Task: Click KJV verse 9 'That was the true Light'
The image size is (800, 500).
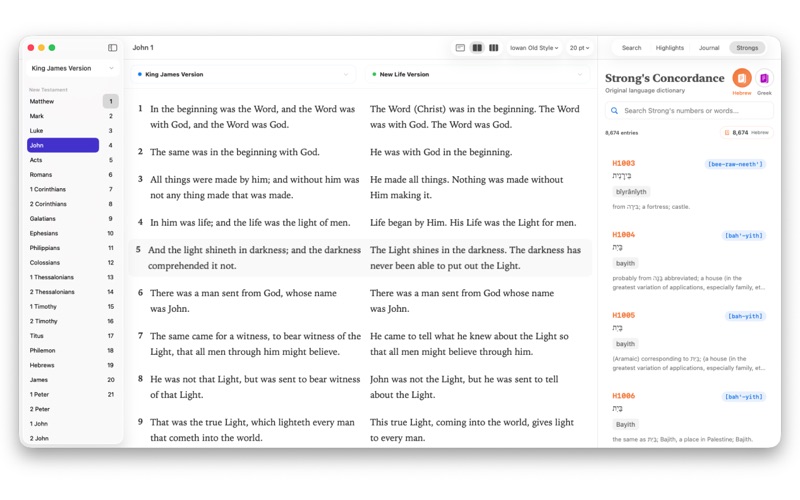Action: [x=252, y=430]
